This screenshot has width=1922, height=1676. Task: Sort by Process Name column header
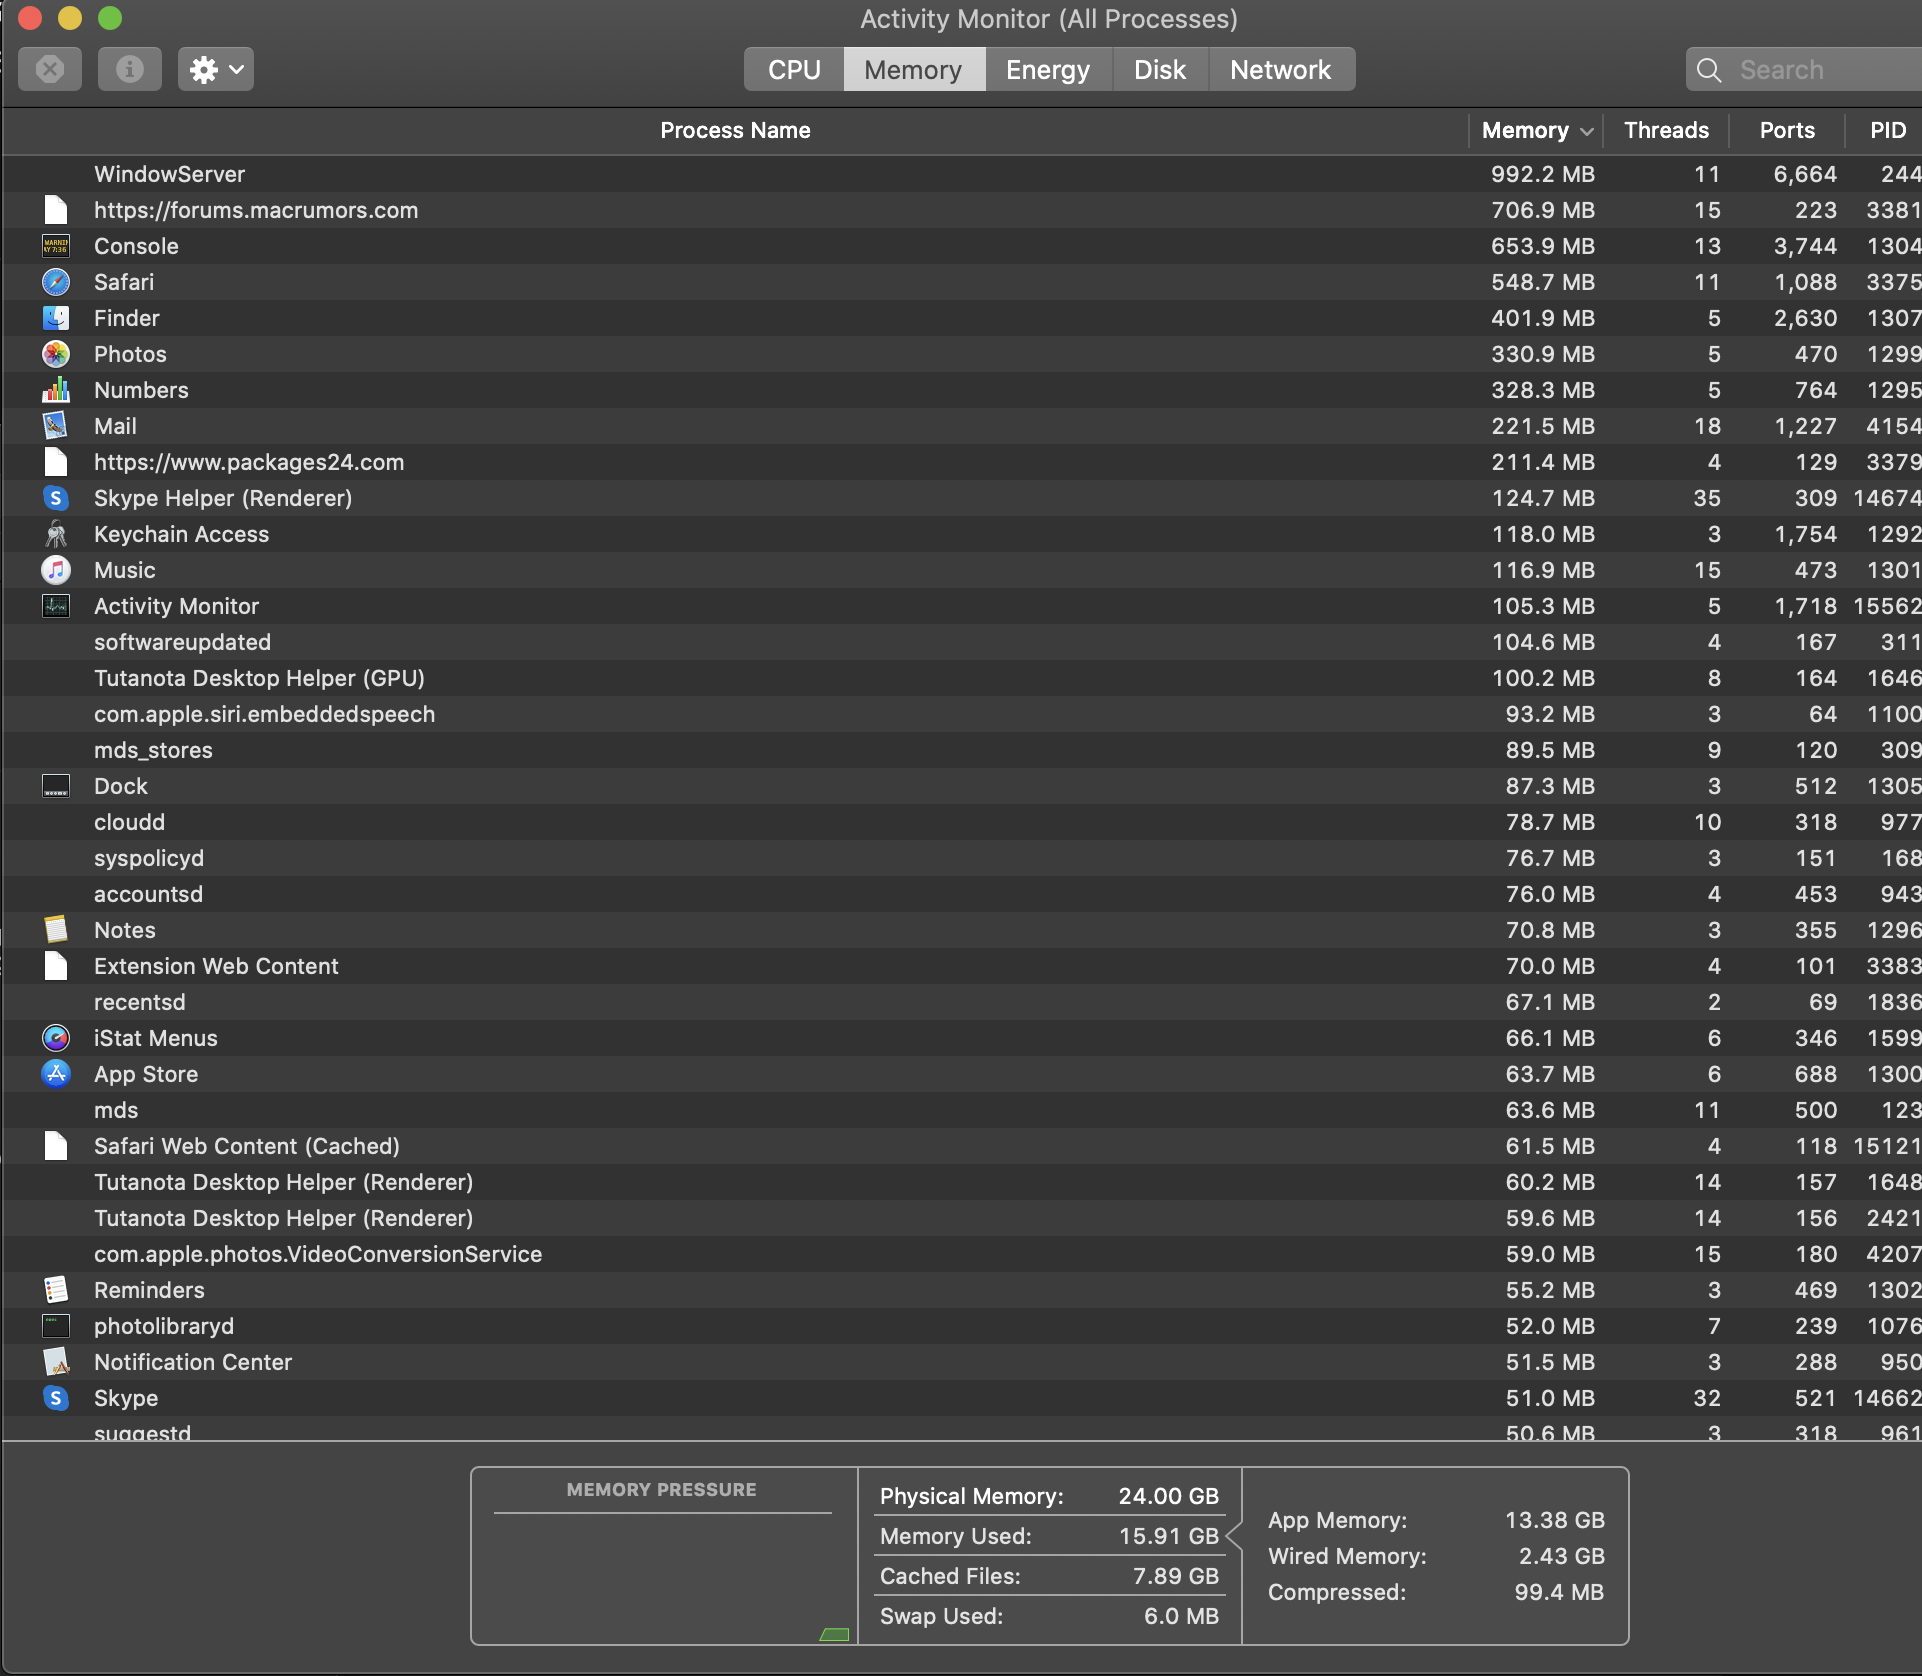pos(735,130)
